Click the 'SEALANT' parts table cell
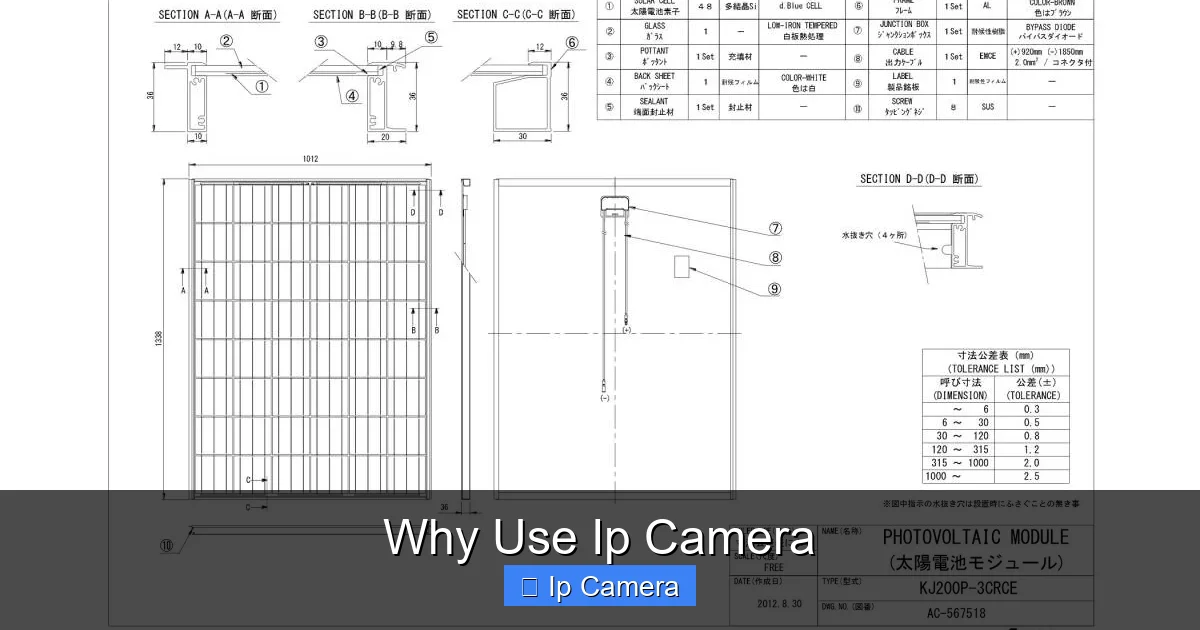The width and height of the screenshot is (1200, 630). pos(655,107)
